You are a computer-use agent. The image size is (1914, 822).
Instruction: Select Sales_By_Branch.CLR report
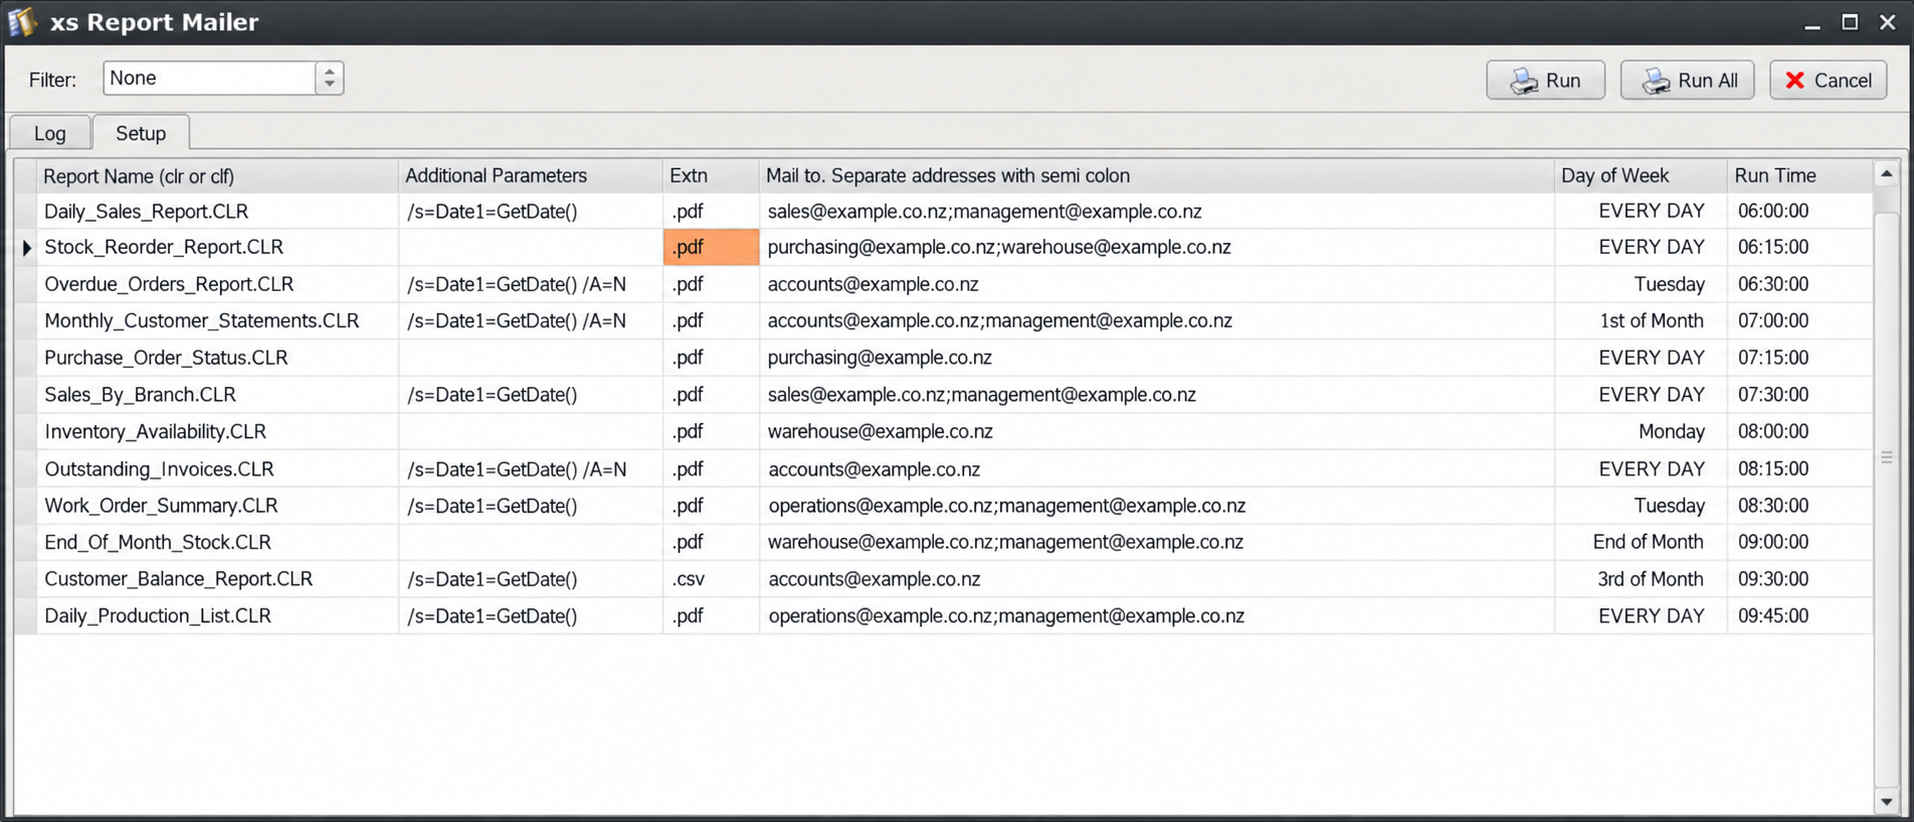tap(140, 395)
